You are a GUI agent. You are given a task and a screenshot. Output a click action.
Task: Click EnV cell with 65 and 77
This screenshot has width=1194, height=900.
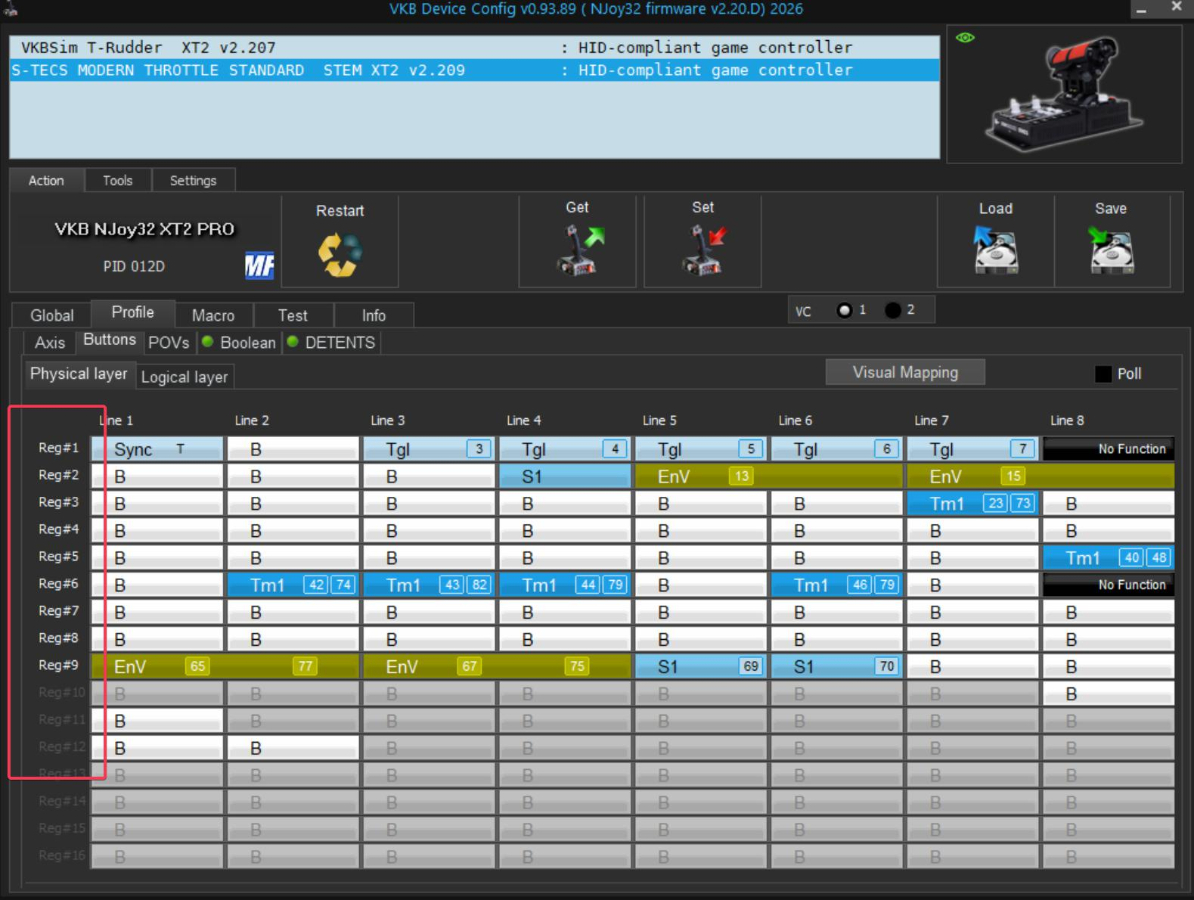tap(225, 666)
